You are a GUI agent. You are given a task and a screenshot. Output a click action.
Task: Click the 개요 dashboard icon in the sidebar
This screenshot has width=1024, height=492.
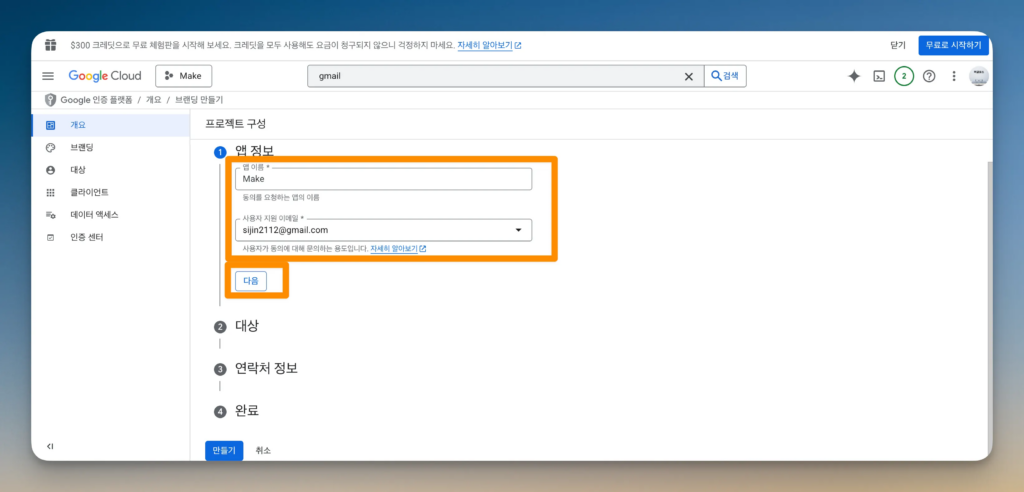(x=50, y=125)
